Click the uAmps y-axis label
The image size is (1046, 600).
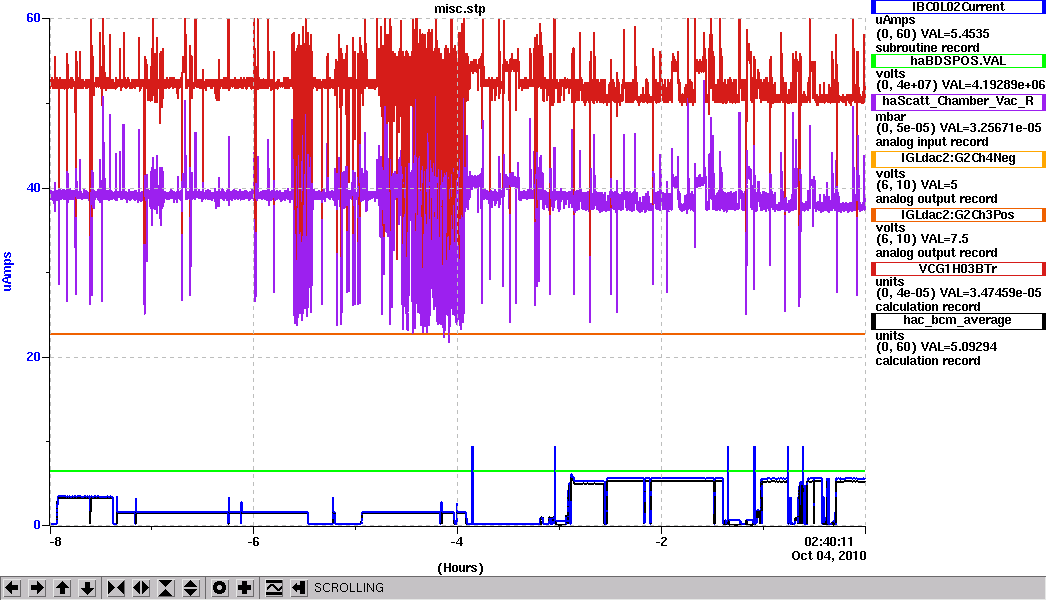7,271
